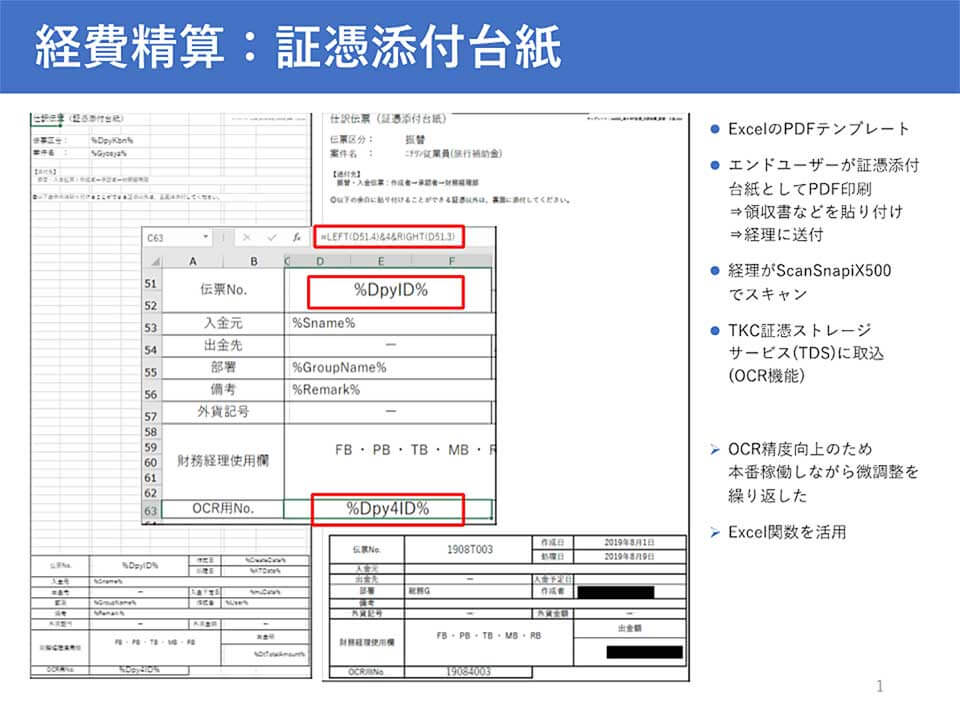Click the text ⇒経理に送付
960x702 pixels.
776,234
